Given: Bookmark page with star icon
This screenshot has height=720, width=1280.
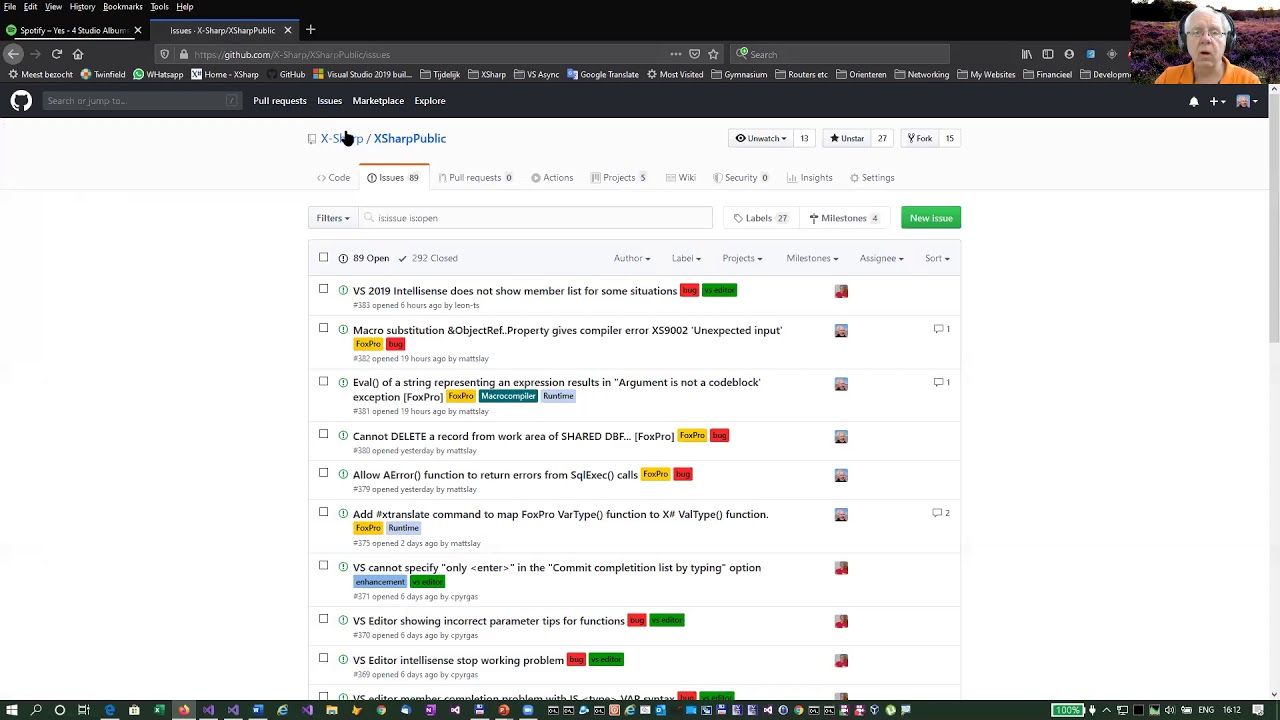Looking at the screenshot, I should (713, 54).
